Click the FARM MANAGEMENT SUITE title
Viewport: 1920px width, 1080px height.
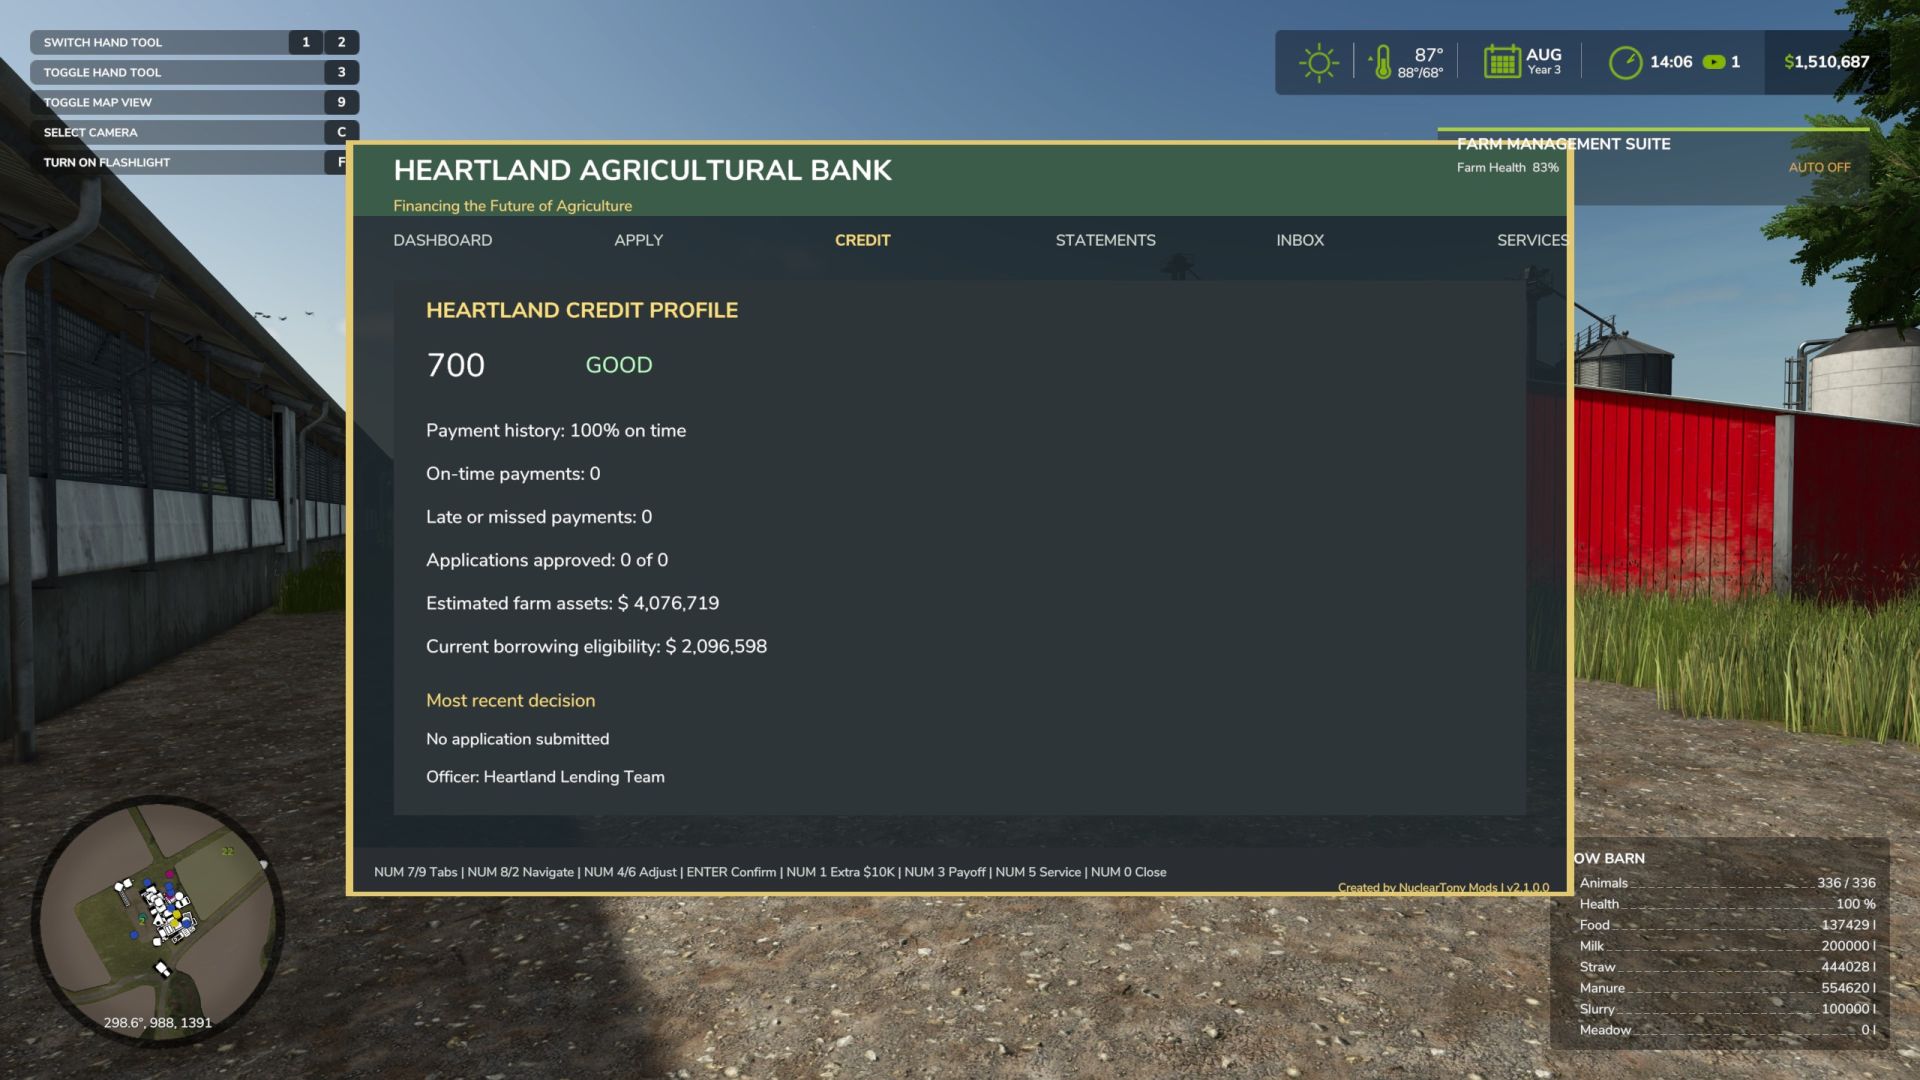tap(1563, 144)
